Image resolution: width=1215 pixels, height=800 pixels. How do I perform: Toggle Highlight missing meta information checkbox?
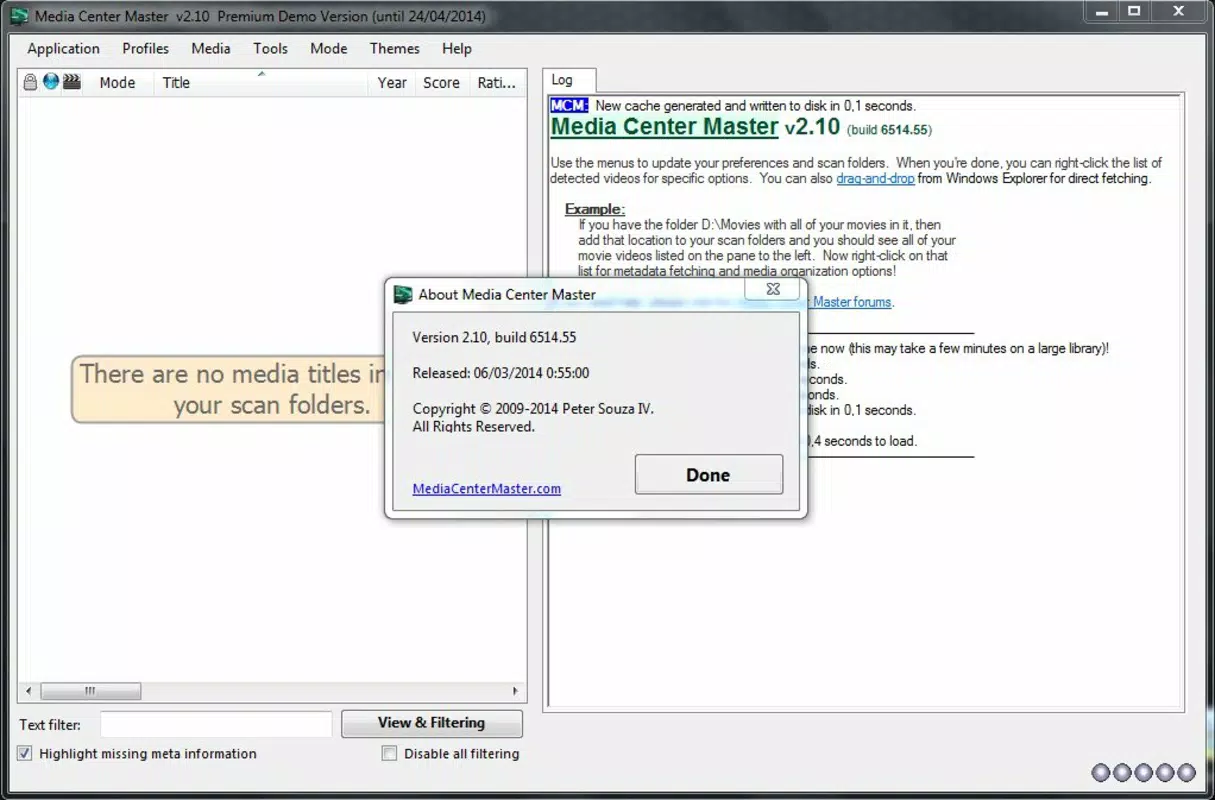(x=25, y=754)
